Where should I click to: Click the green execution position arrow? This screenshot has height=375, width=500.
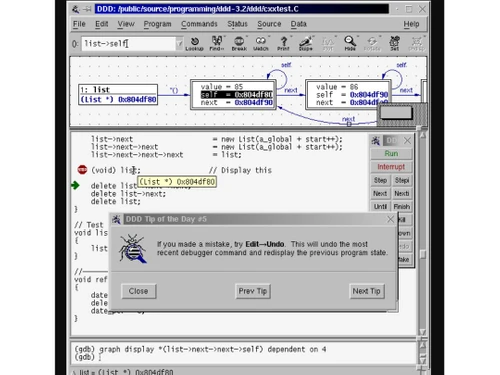click(75, 185)
